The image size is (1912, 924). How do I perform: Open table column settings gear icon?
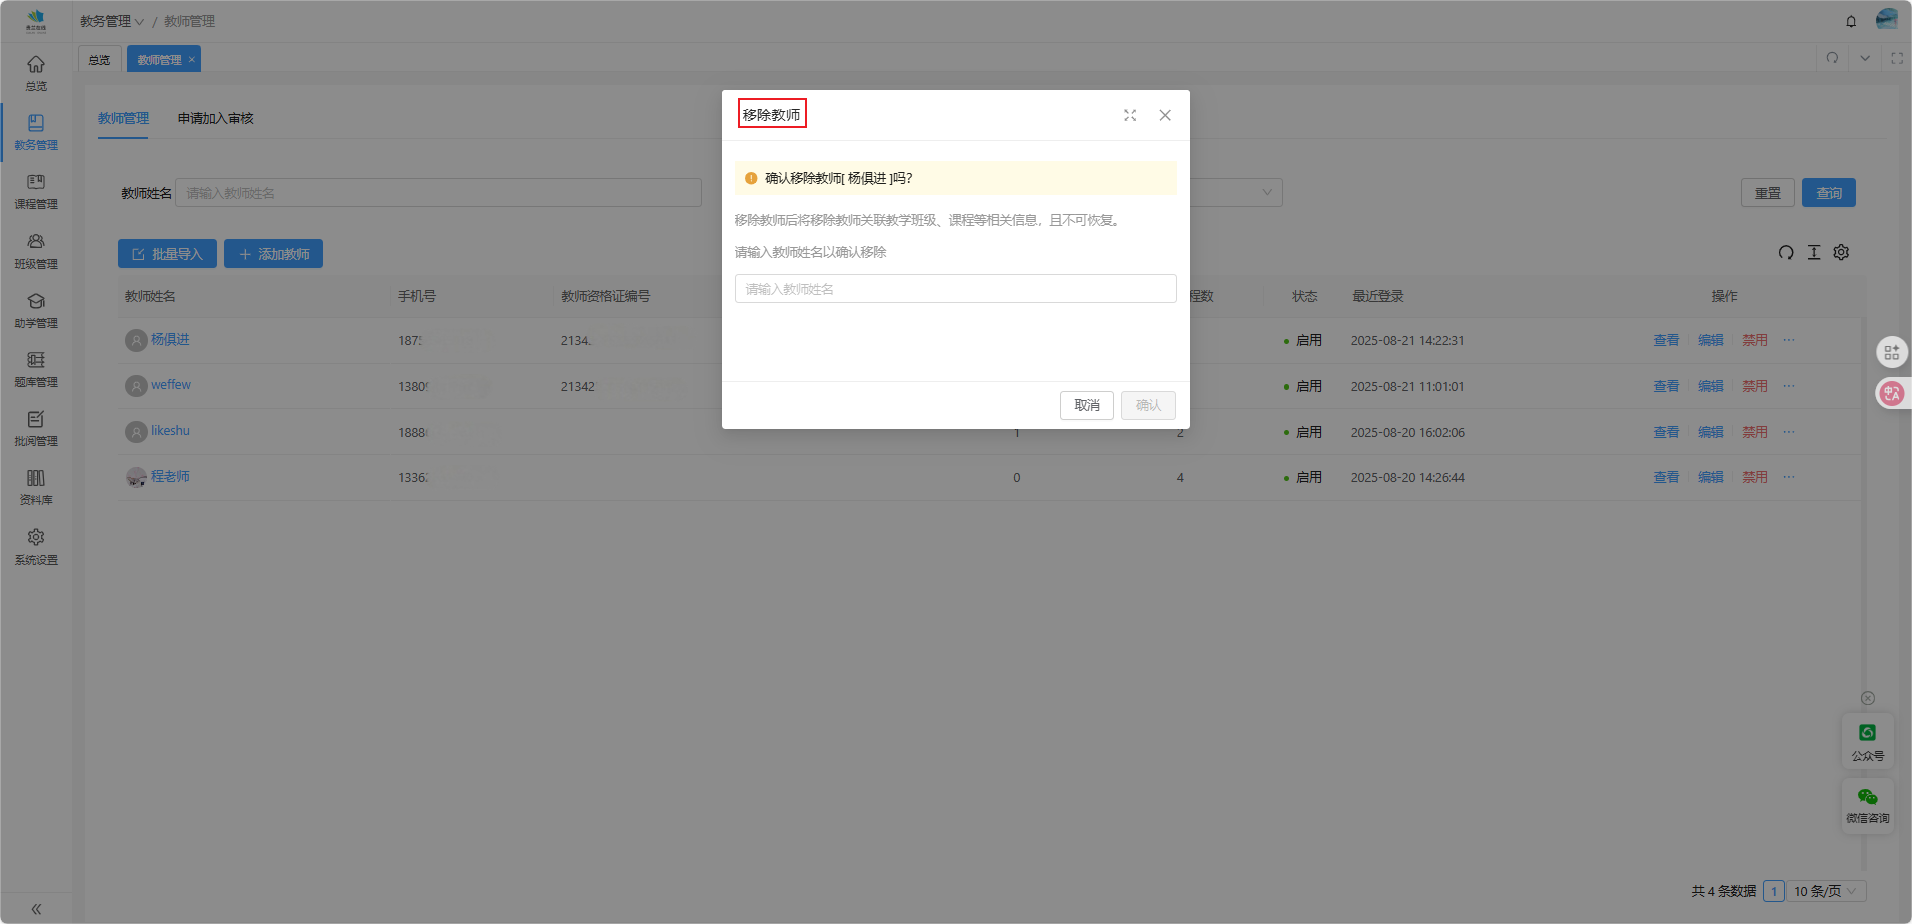tap(1841, 253)
